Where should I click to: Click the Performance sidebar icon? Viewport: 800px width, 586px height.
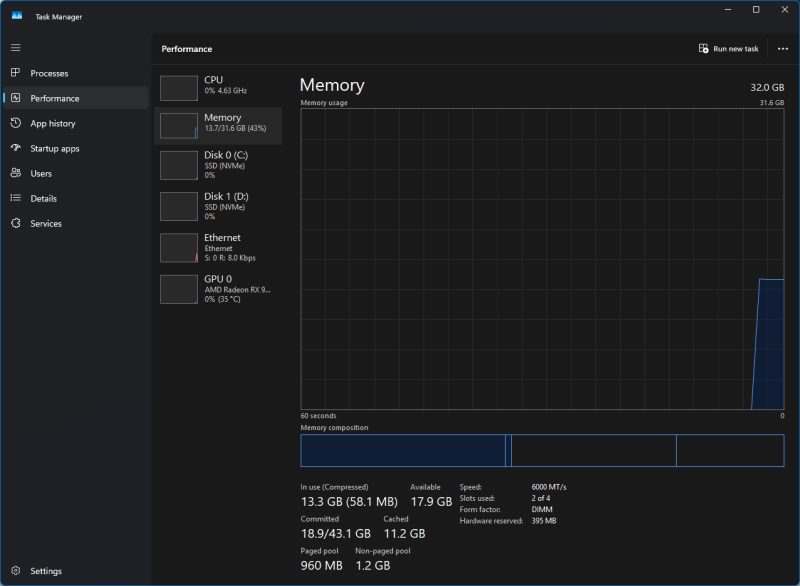point(16,97)
